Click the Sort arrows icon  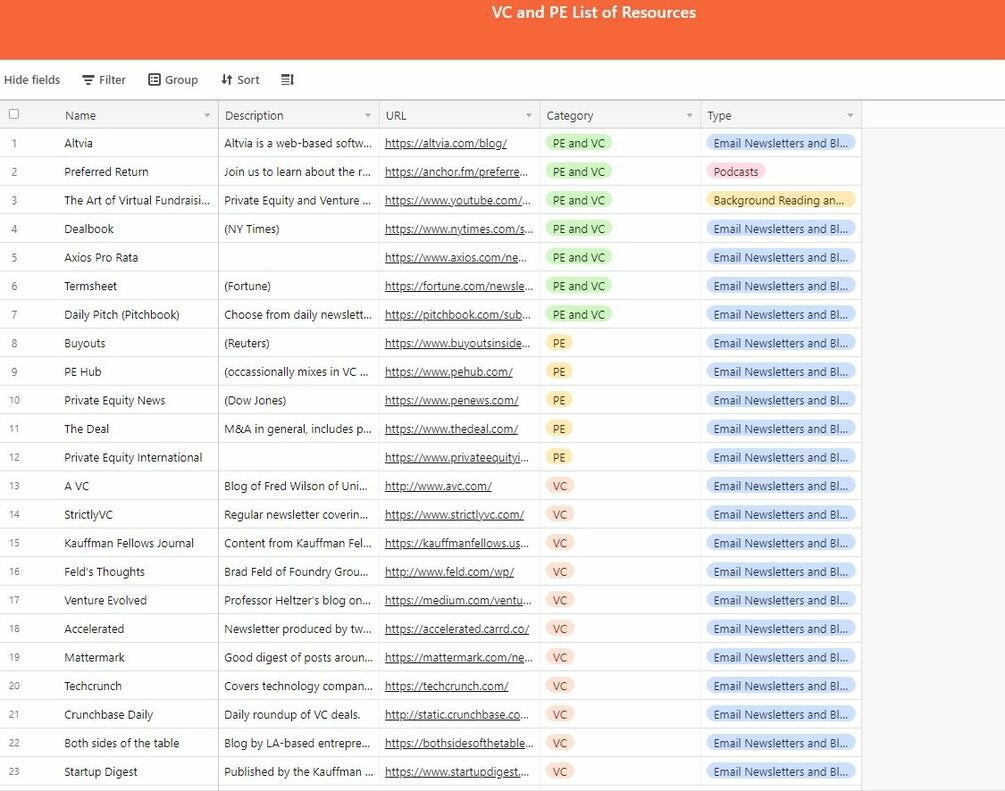click(x=226, y=79)
